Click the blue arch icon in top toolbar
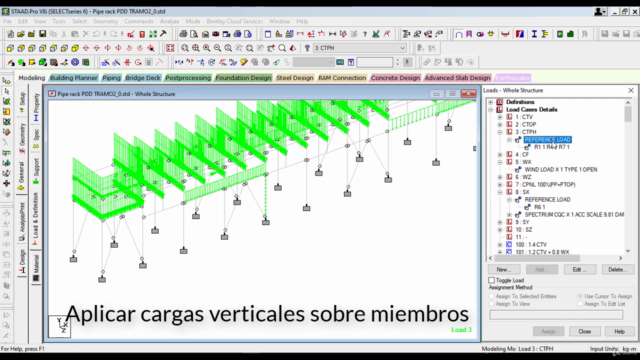The image size is (640, 360). tap(459, 34)
